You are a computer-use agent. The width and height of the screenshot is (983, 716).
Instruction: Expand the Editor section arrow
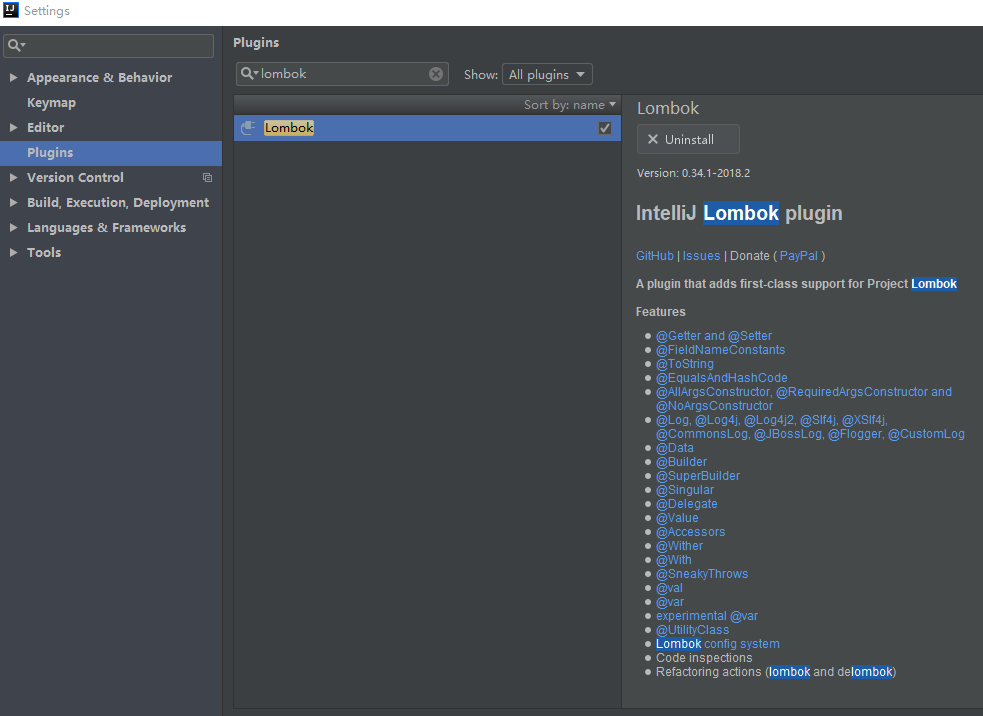pos(13,127)
